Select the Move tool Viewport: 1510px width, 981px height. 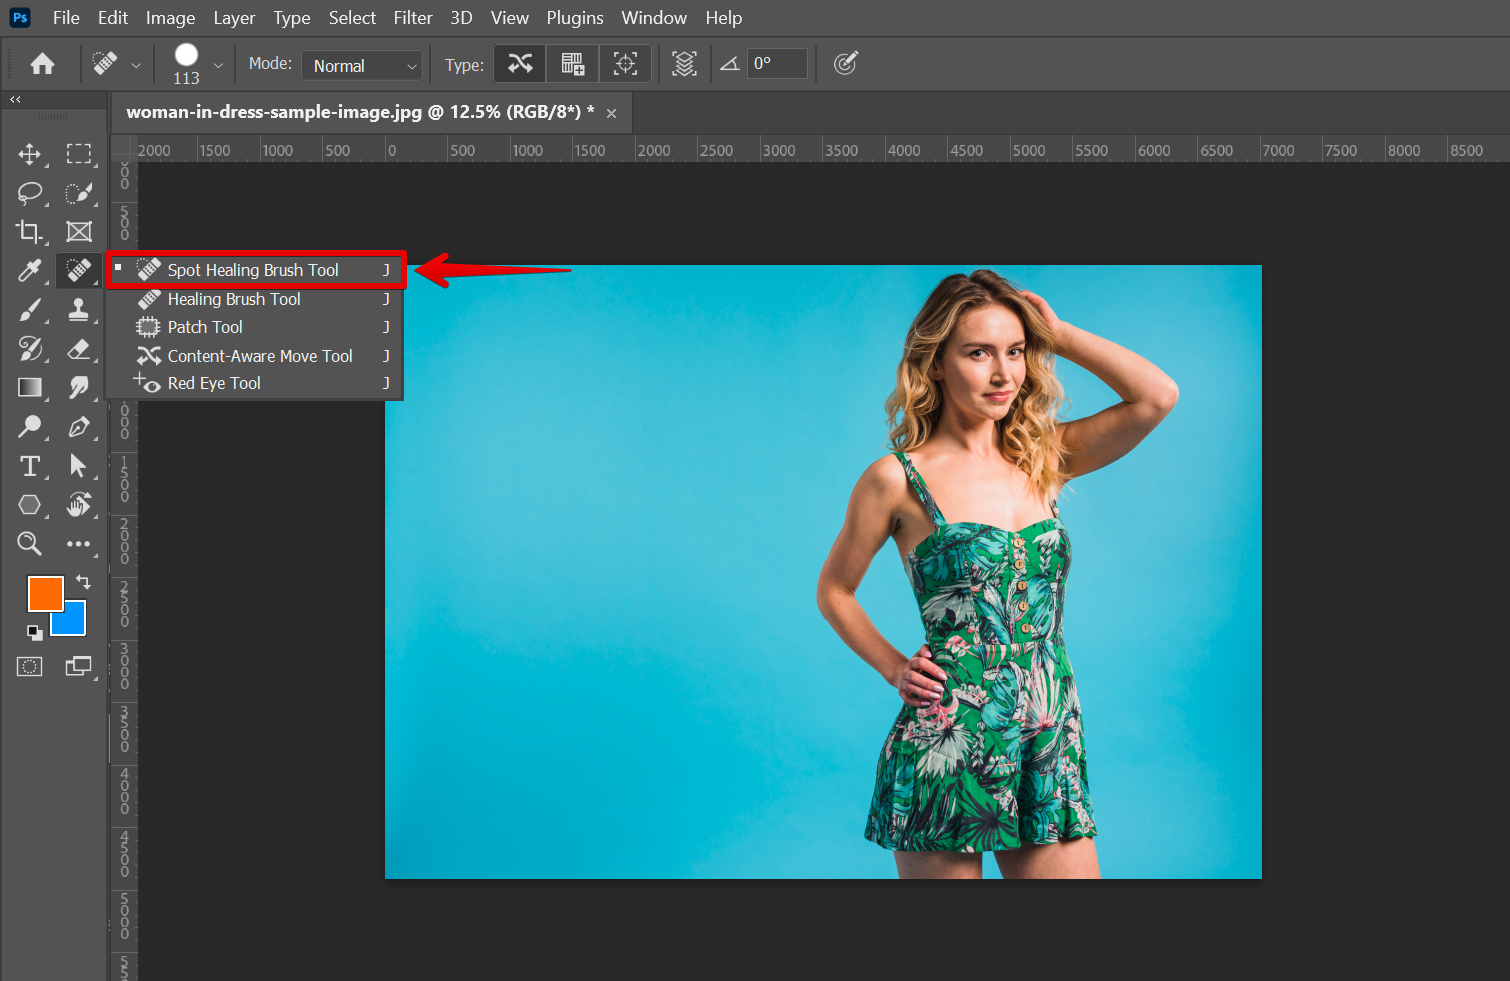pyautogui.click(x=30, y=154)
